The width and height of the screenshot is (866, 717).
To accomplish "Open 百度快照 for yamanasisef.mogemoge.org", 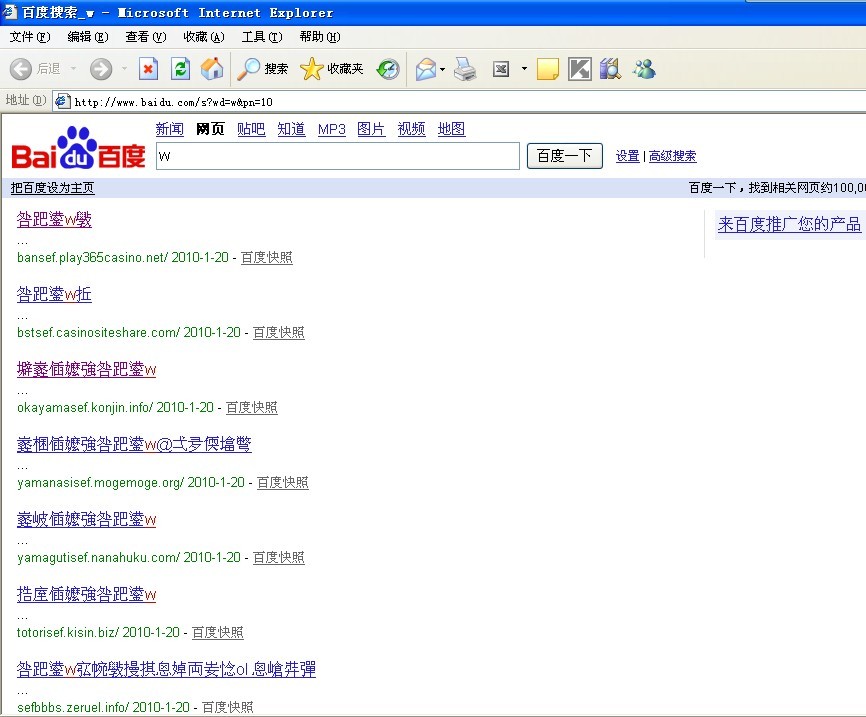I will 283,483.
